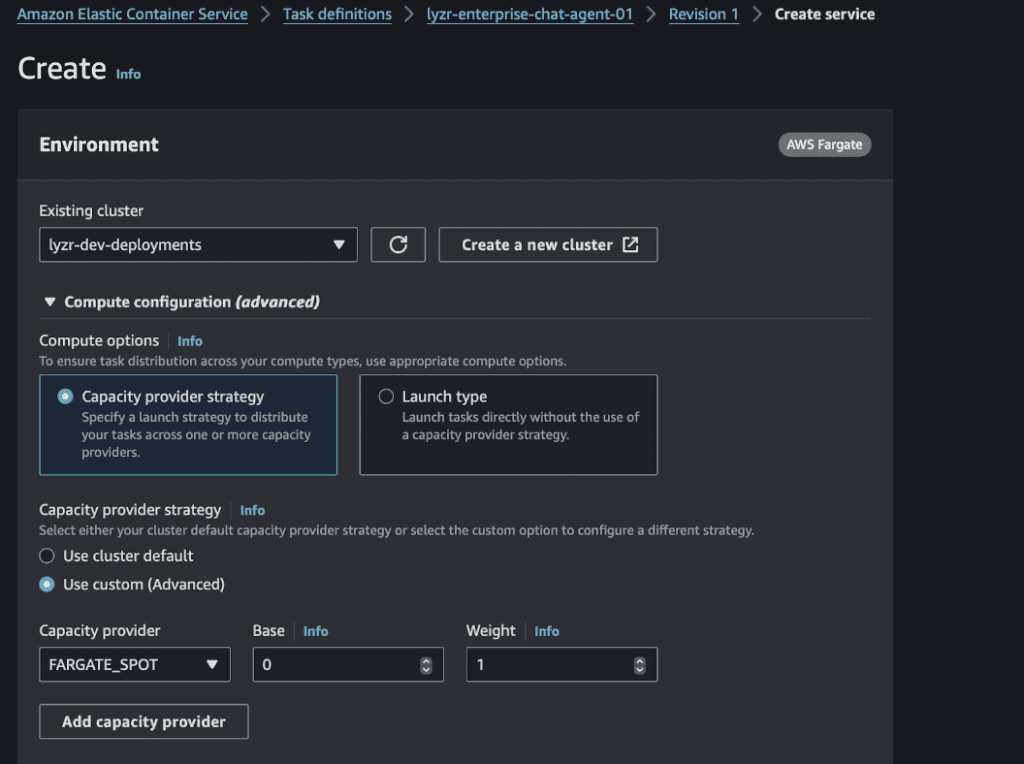Screen dimensions: 1024x764
Task: Click the Existing cluster label
Action: coord(91,211)
